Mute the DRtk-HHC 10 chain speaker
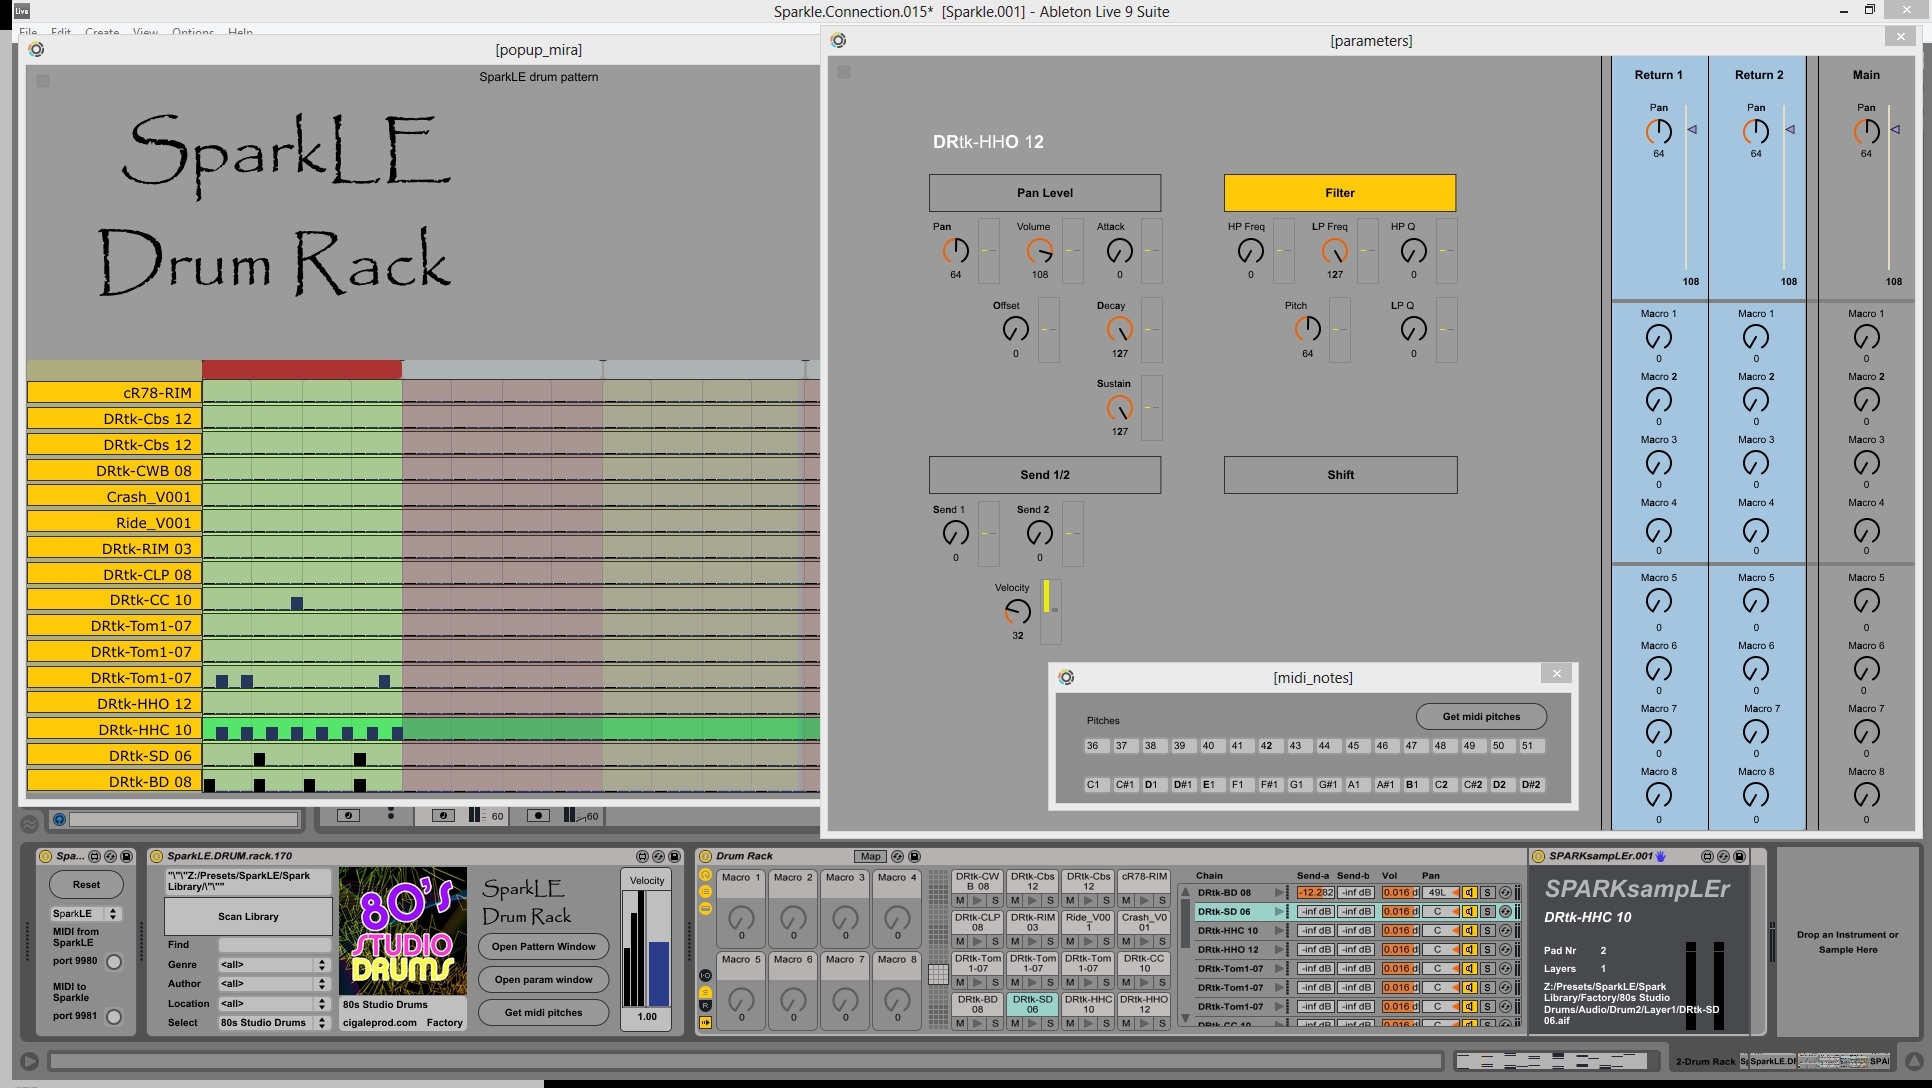Image resolution: width=1932 pixels, height=1088 pixels. coord(1469,931)
